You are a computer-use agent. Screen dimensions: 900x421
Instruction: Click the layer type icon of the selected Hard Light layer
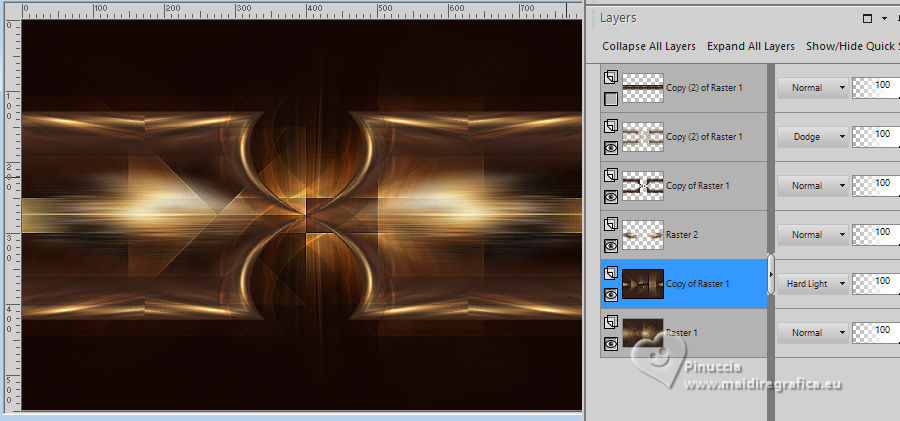[610, 273]
